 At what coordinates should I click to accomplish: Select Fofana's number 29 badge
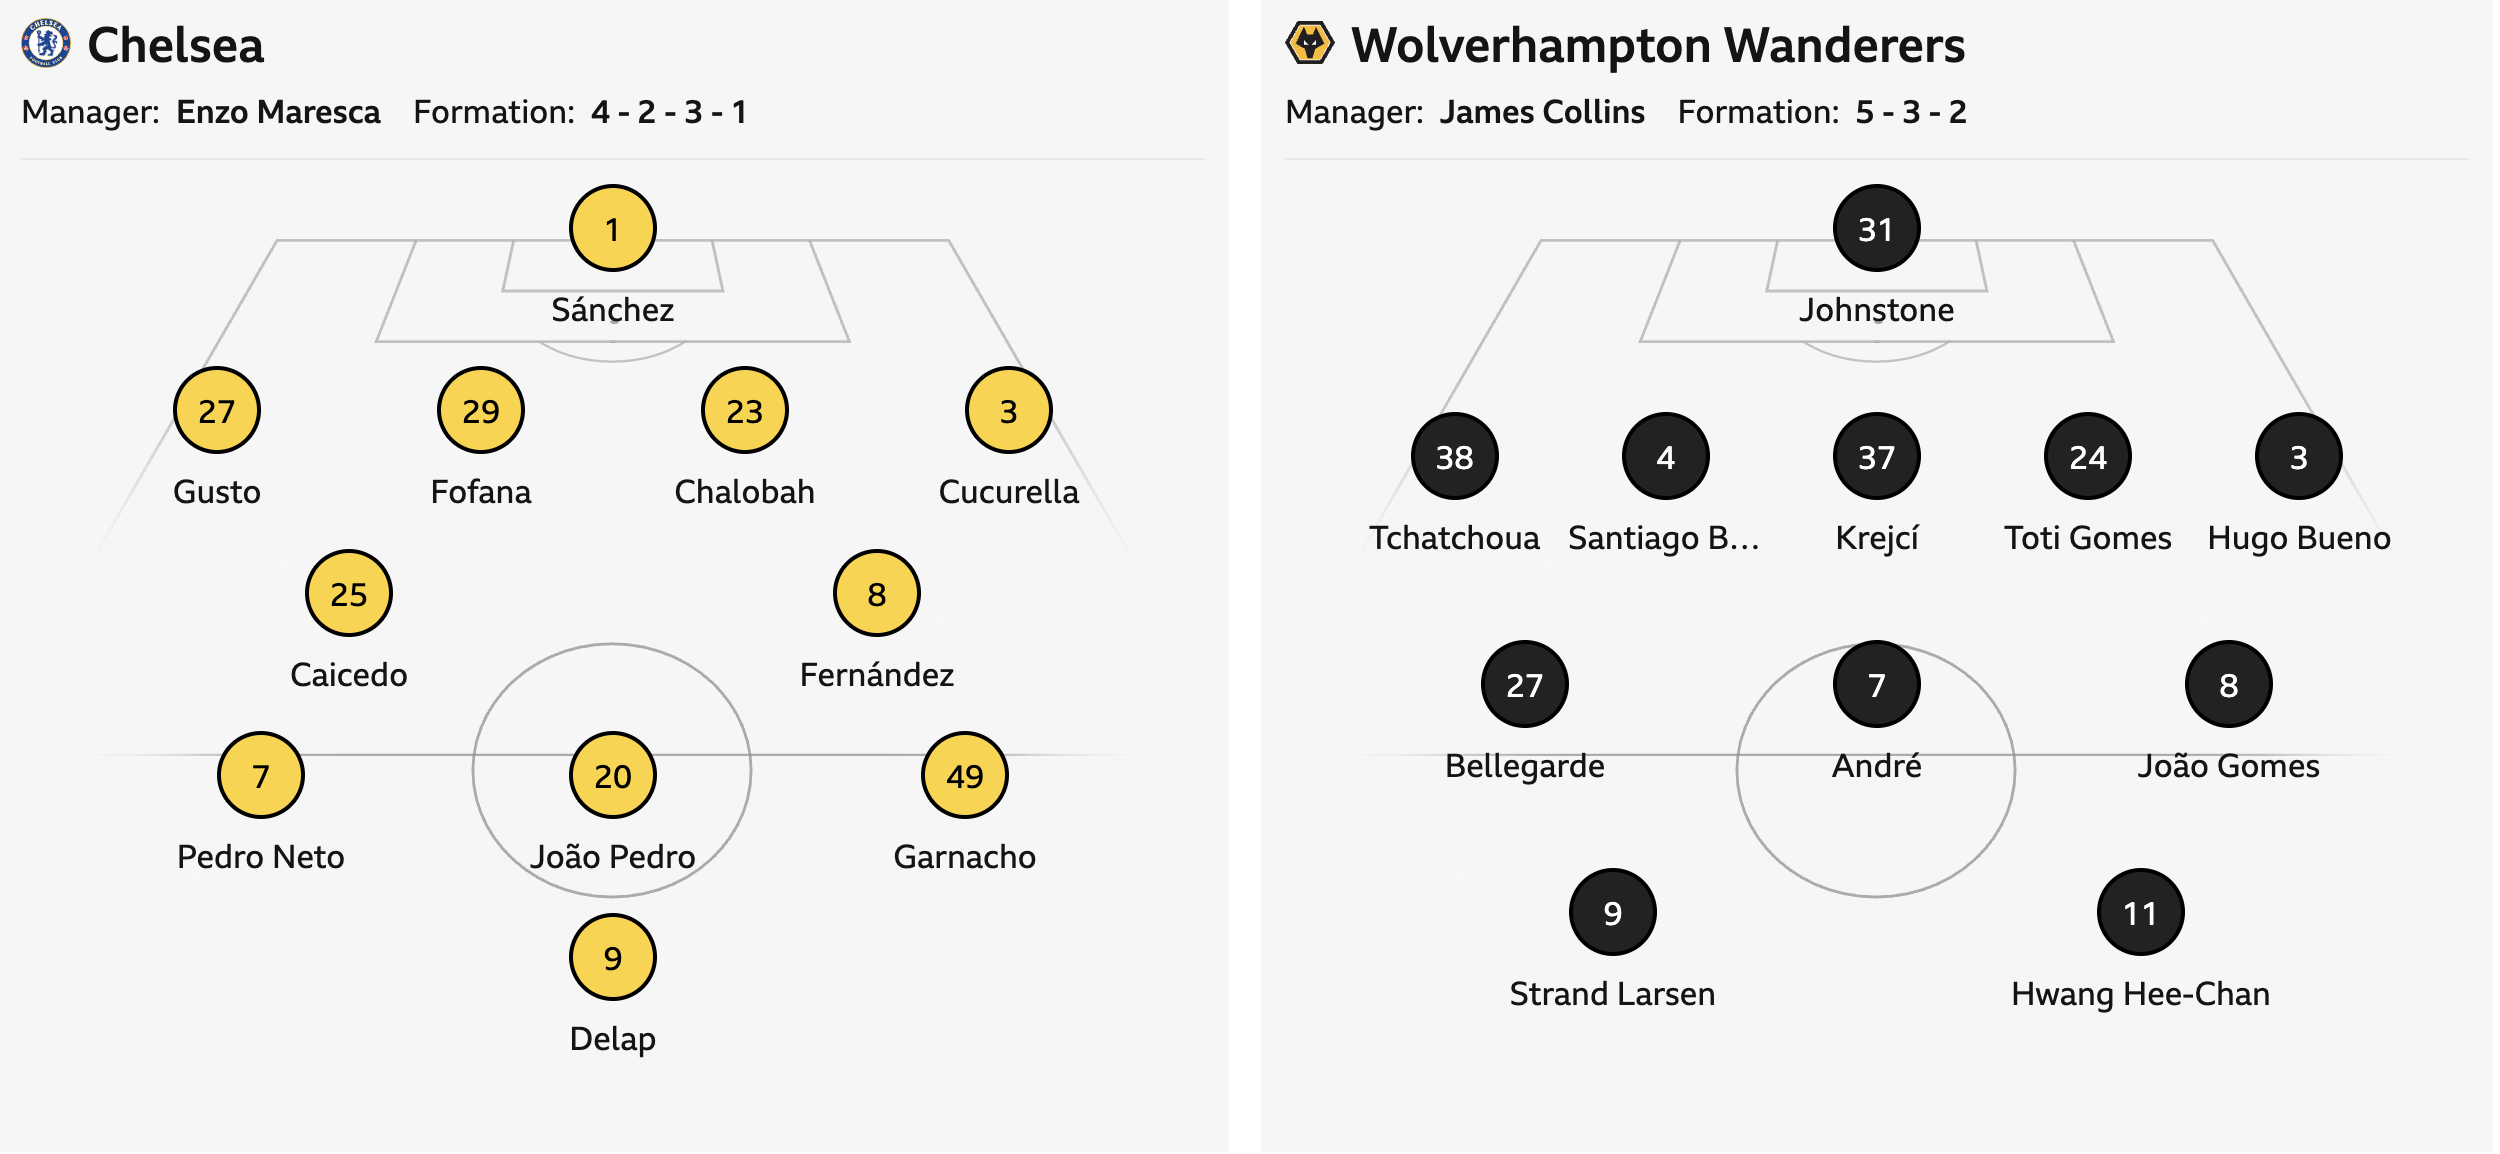481,411
